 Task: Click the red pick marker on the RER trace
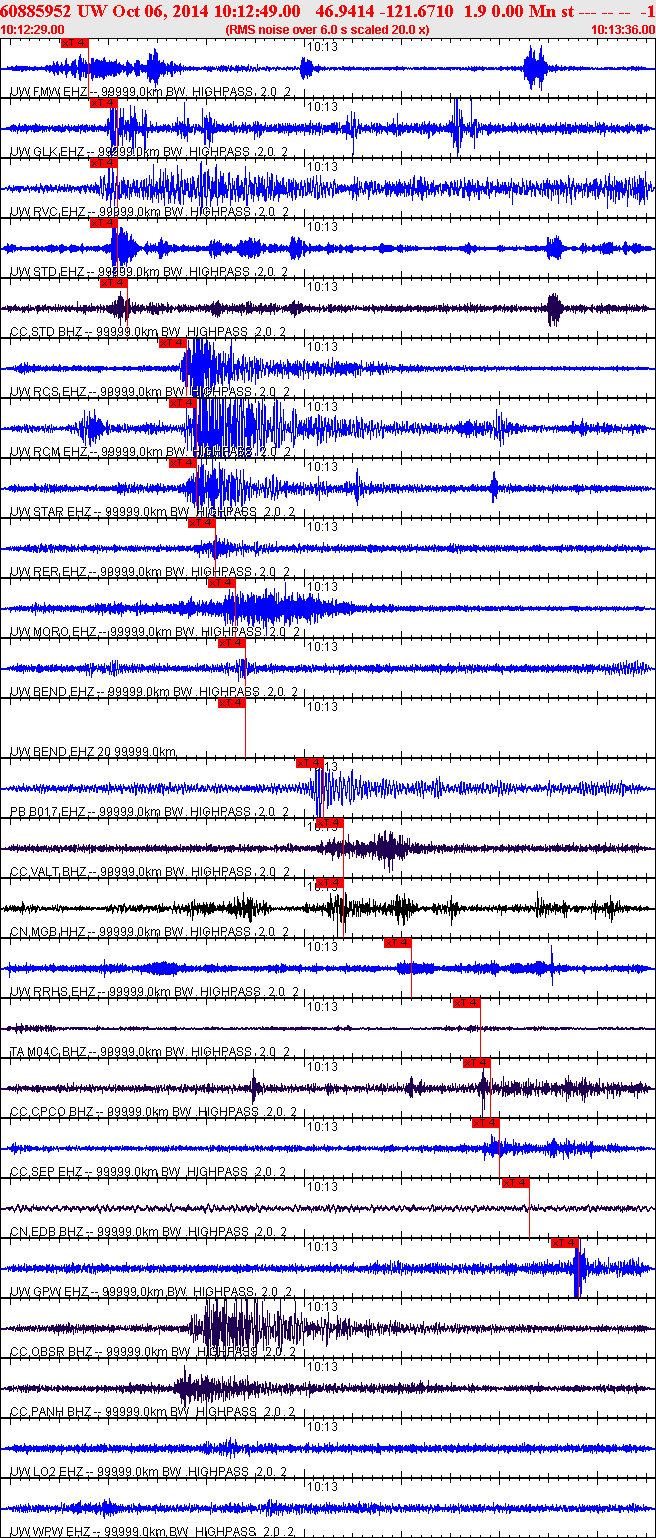[x=202, y=523]
